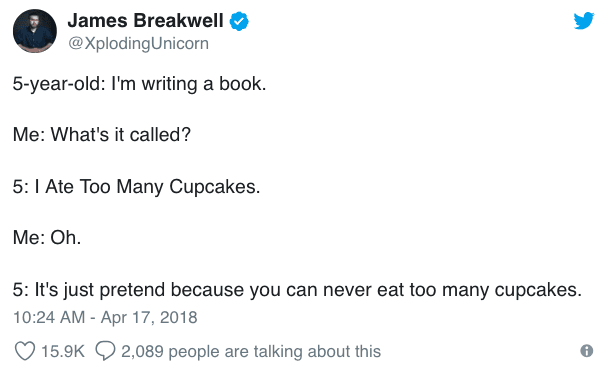Click the word 'Breakwell' in the author name
The image size is (613, 369).
tap(179, 21)
